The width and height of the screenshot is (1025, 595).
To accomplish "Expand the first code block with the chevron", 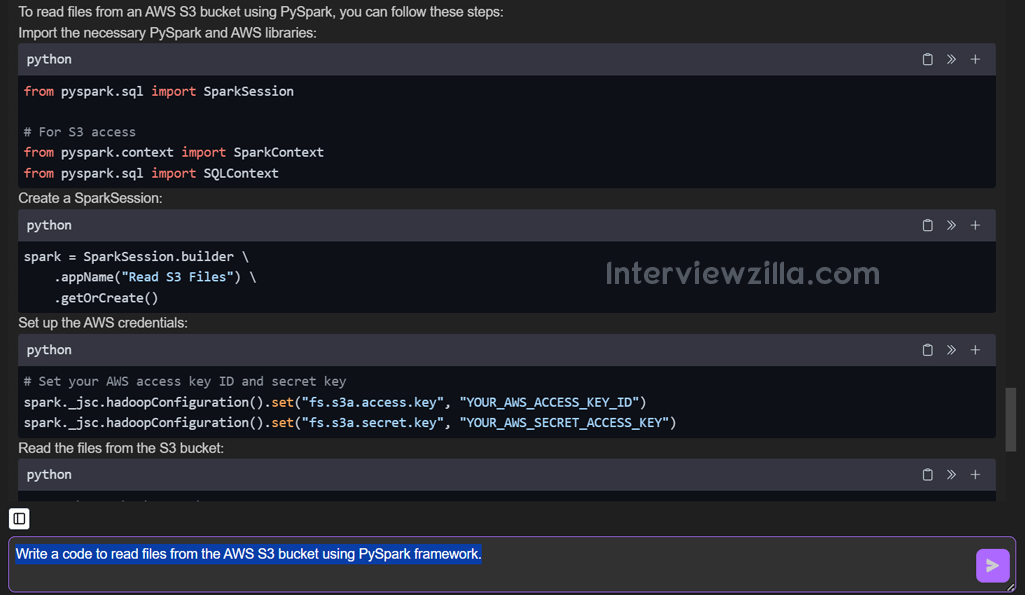I will (x=951, y=59).
